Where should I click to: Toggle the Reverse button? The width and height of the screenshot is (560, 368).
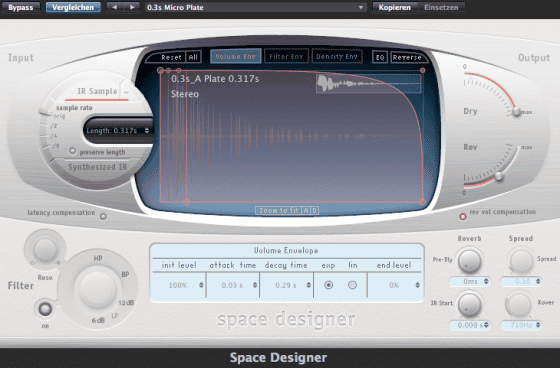pos(407,57)
